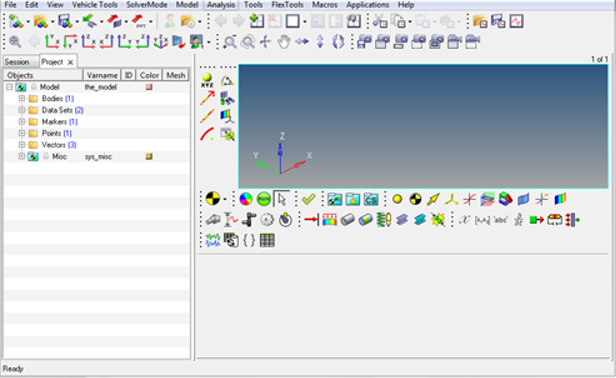Expand the Data Sets folder
This screenshot has height=378, width=616.
click(22, 110)
